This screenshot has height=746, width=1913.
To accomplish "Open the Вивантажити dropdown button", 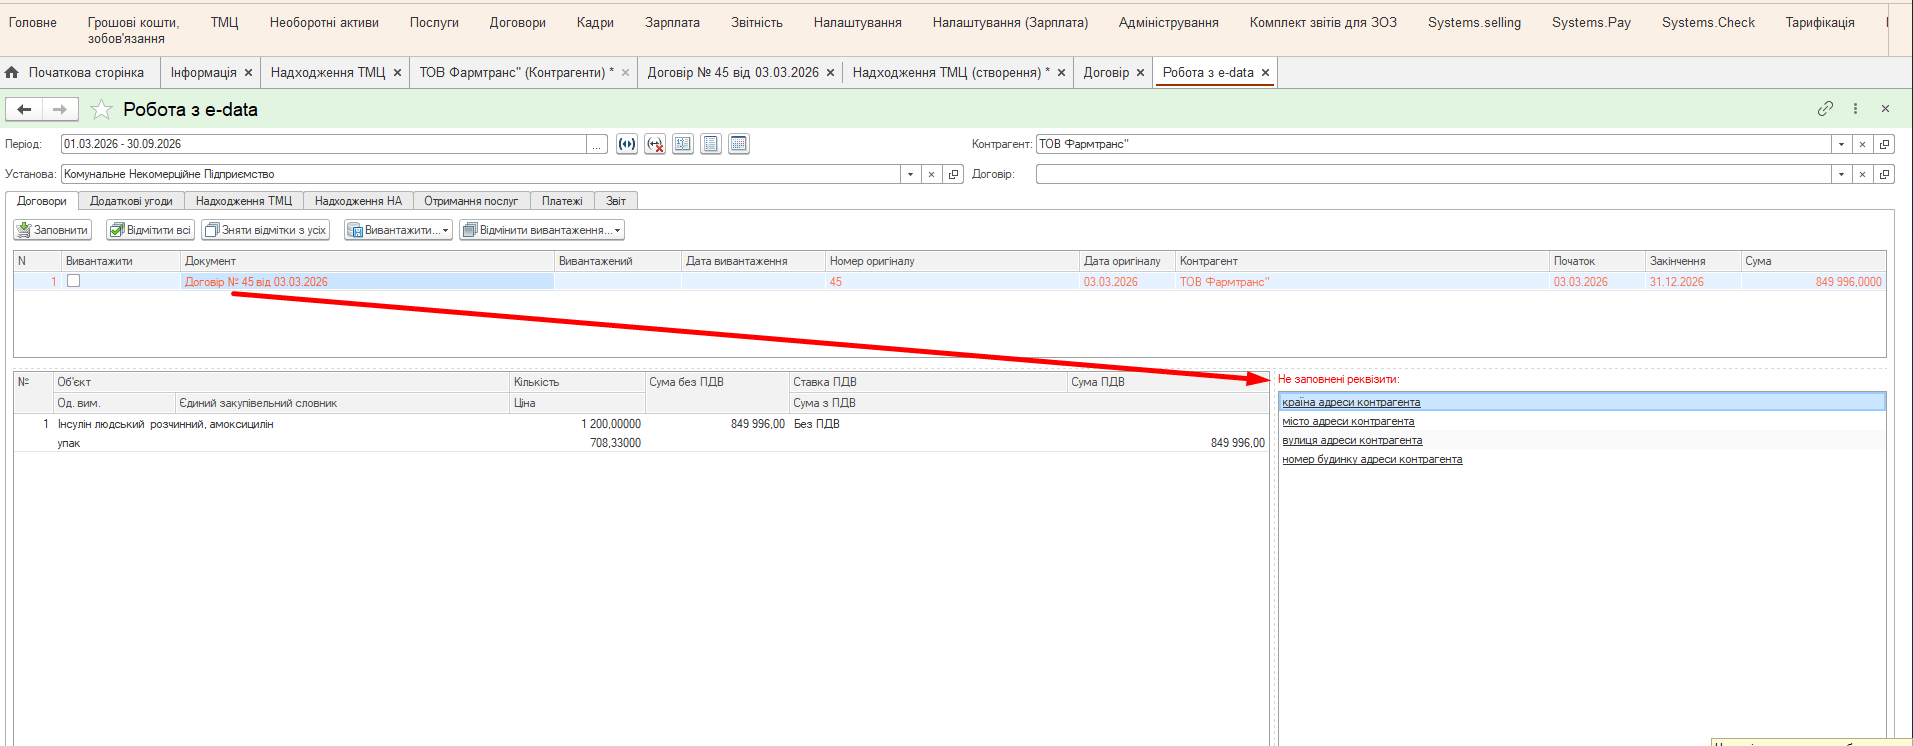I will coord(398,230).
